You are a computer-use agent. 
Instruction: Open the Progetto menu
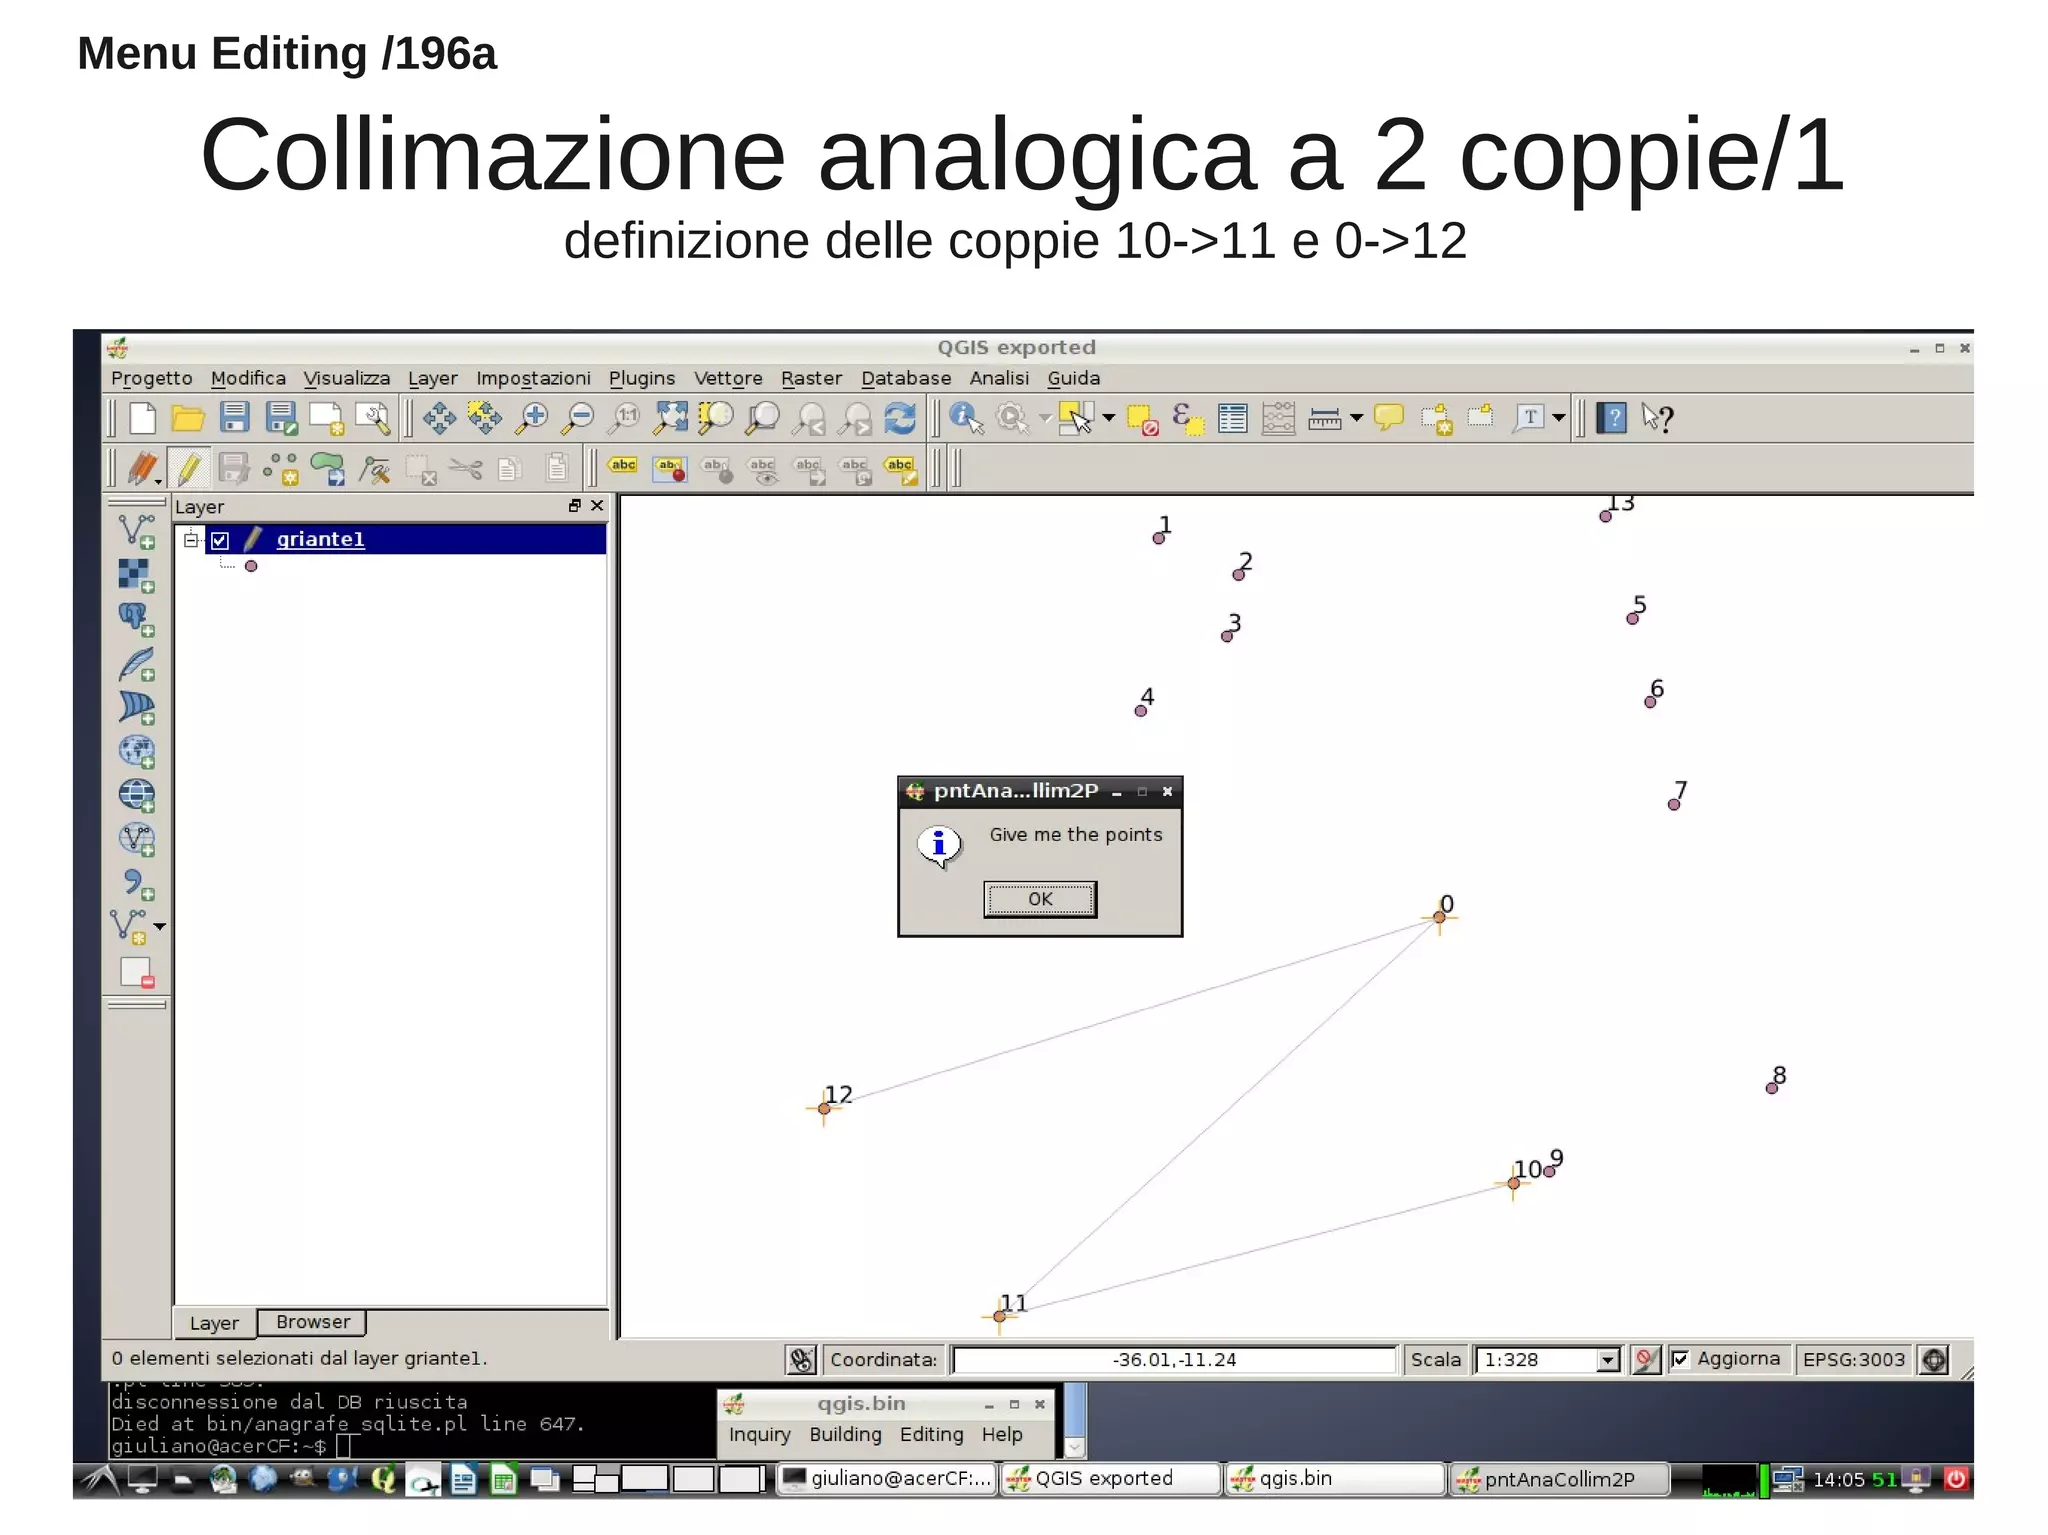click(152, 378)
